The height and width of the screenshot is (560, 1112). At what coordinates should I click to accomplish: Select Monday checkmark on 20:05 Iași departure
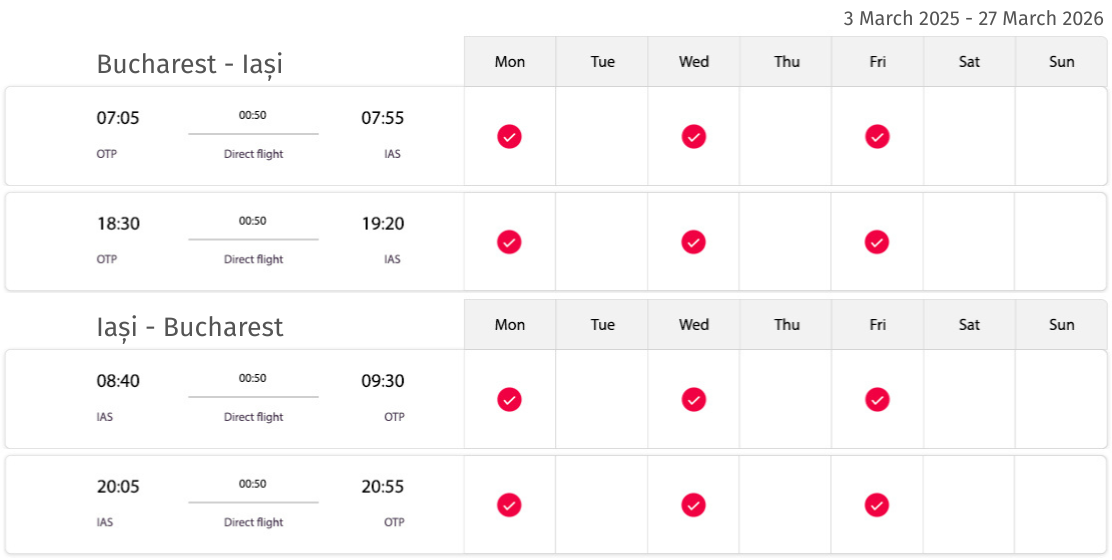tap(509, 505)
